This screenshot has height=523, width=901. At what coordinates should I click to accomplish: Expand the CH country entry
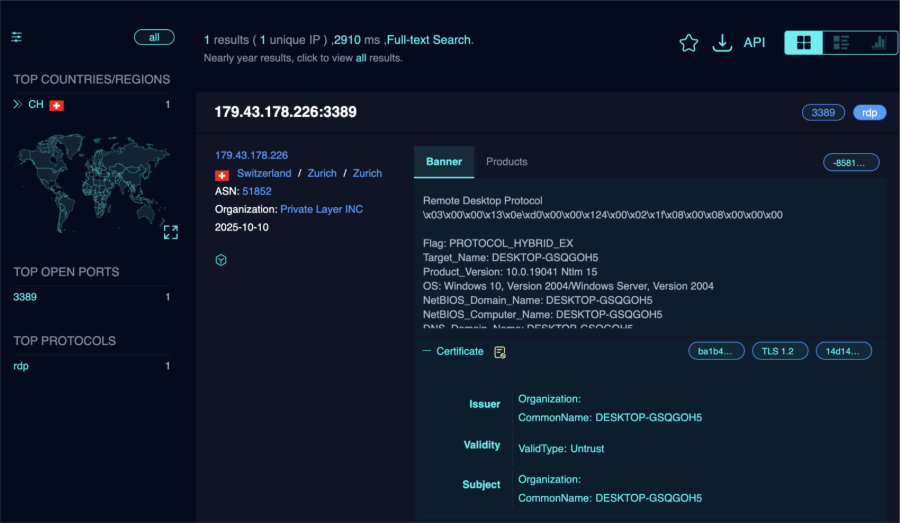(17, 104)
